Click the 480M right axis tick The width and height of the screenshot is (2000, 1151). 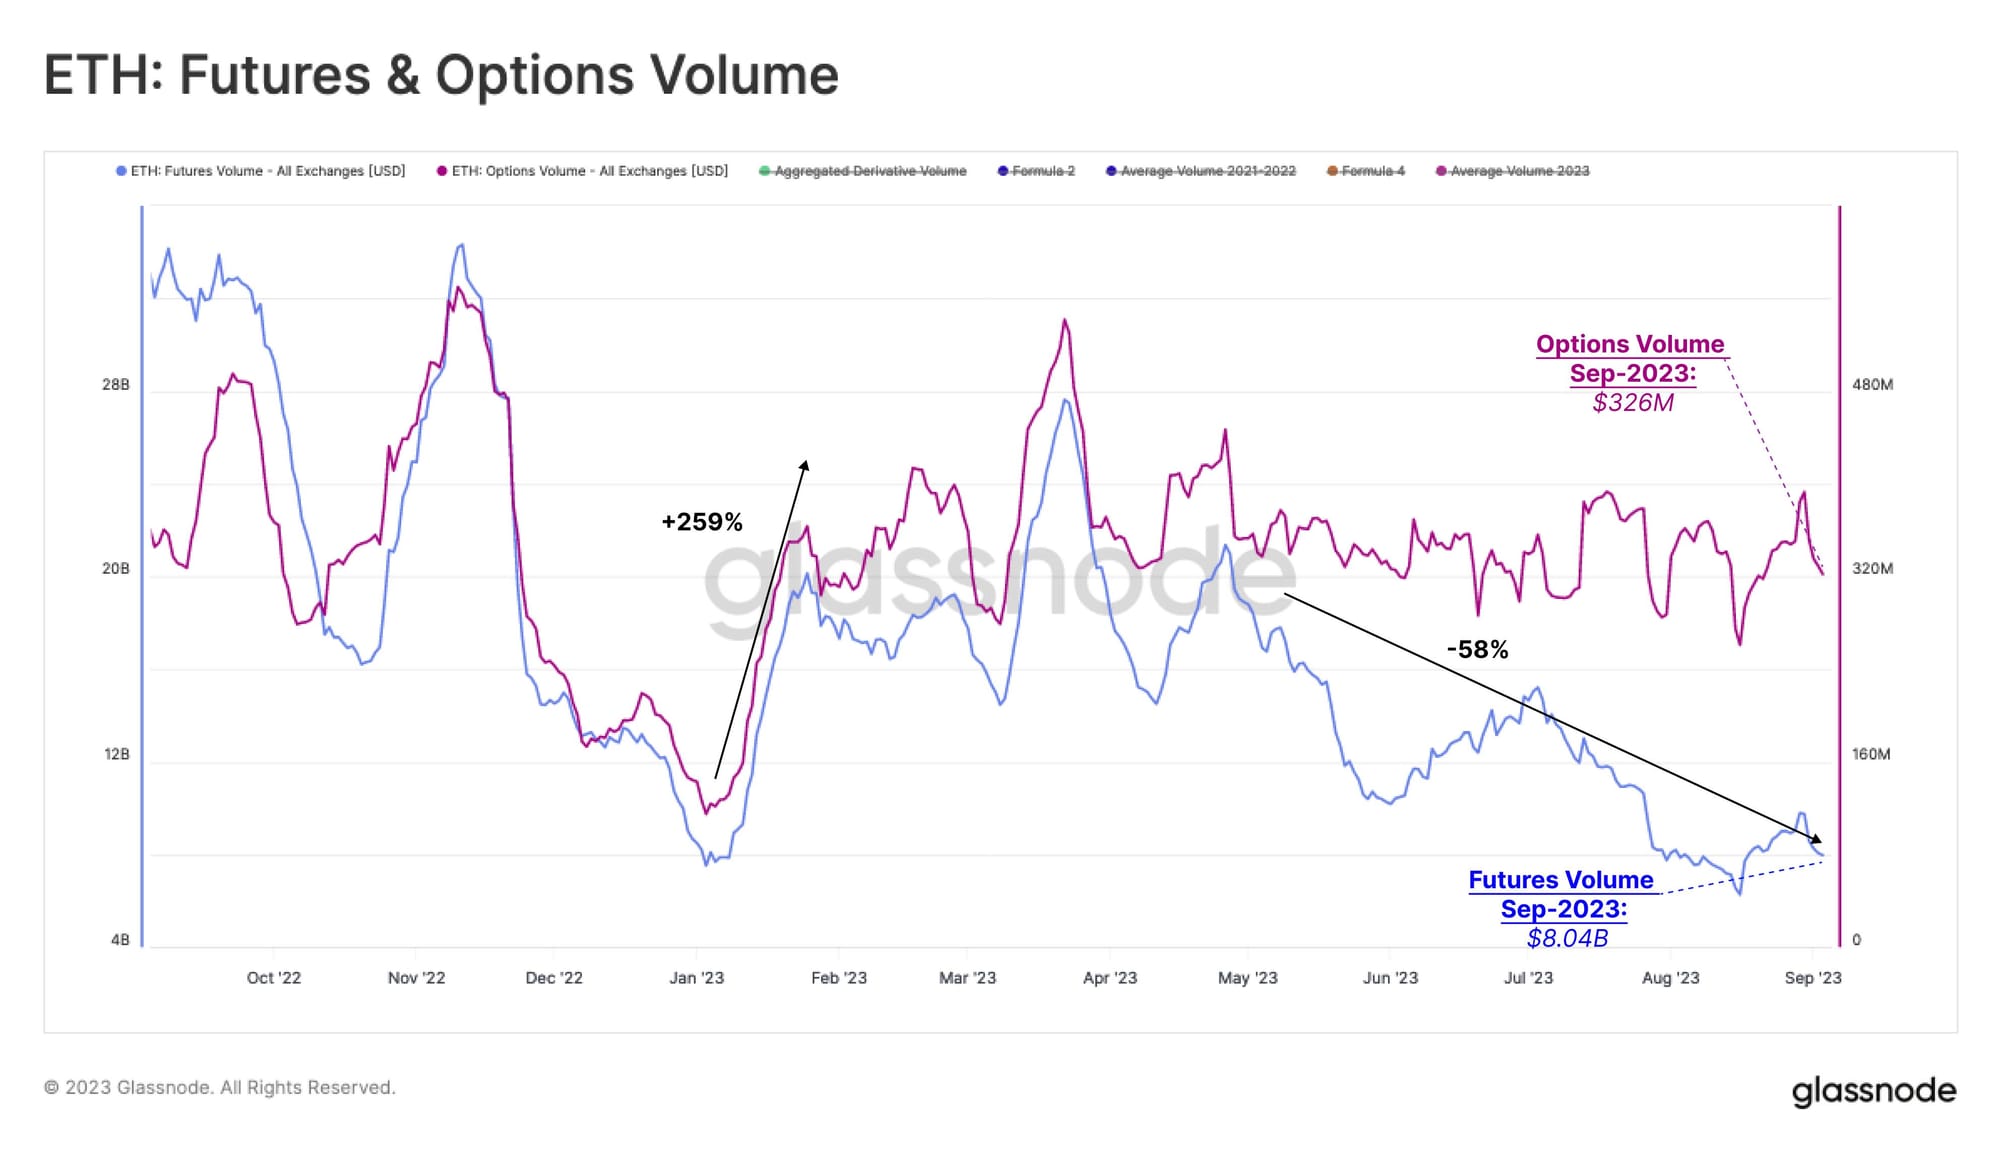1872,385
